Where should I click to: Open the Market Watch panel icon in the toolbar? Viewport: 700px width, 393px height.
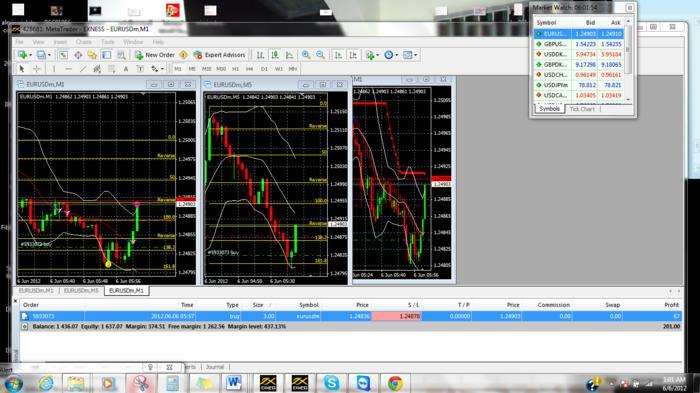(63, 55)
